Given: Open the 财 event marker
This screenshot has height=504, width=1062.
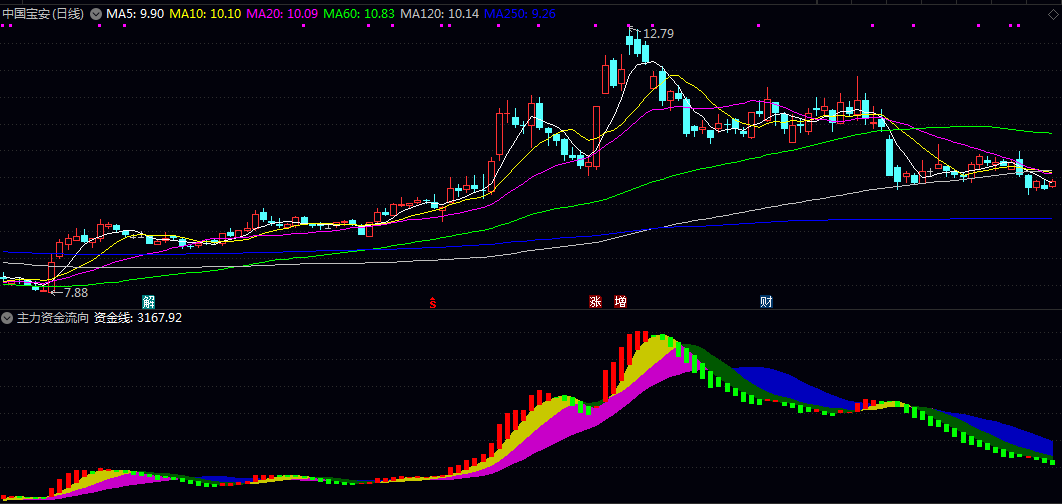Looking at the screenshot, I should coord(766,301).
